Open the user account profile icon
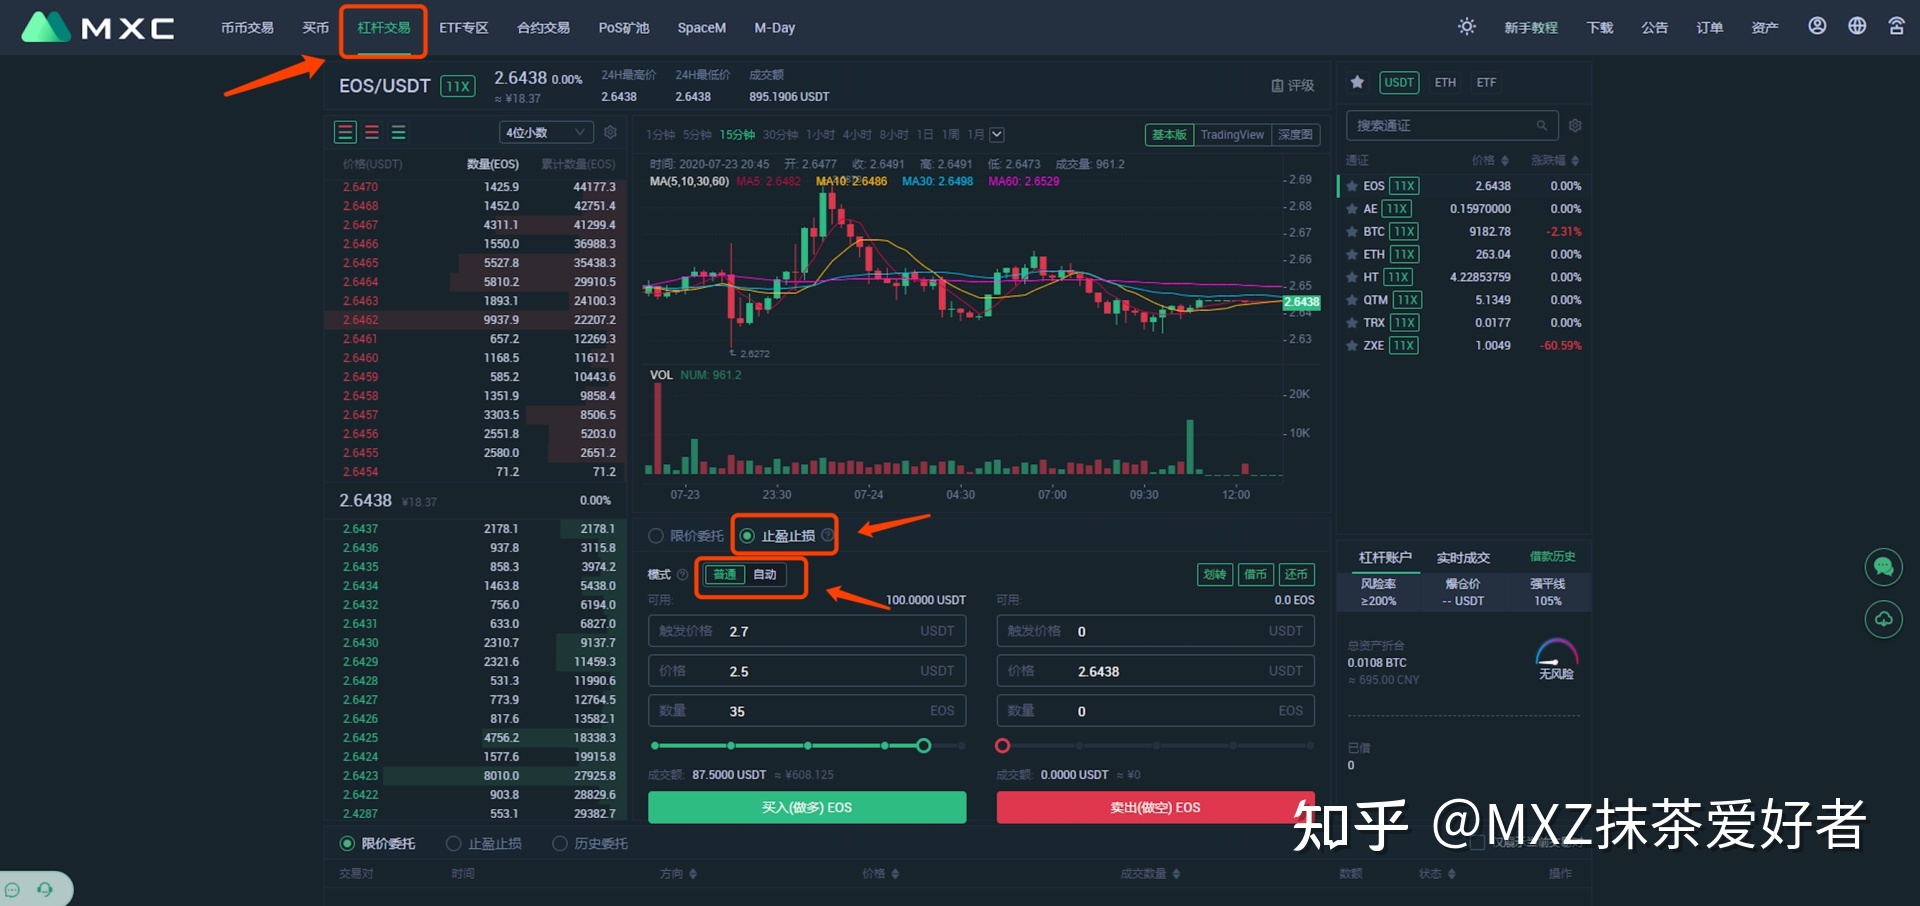1920x906 pixels. [1817, 27]
